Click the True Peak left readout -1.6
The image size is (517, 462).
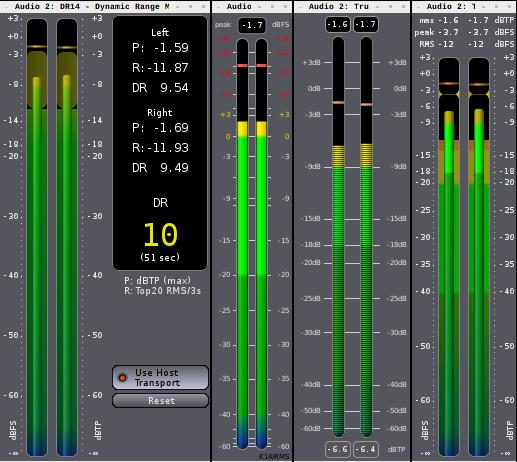click(x=338, y=24)
